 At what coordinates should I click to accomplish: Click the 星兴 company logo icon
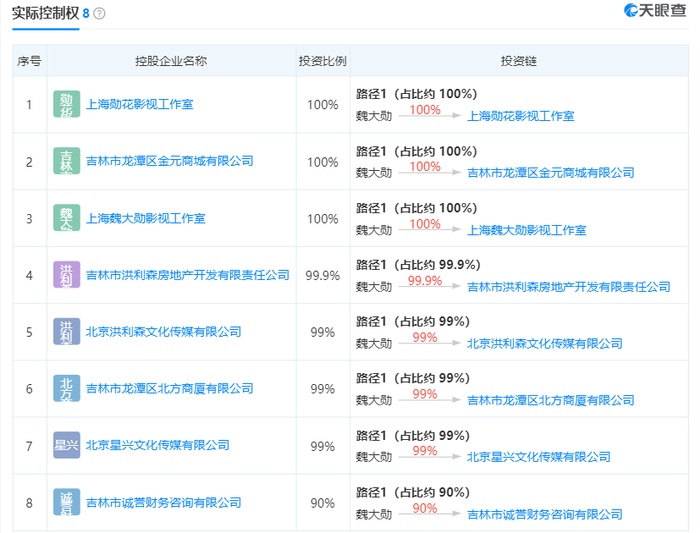pyautogui.click(x=67, y=445)
